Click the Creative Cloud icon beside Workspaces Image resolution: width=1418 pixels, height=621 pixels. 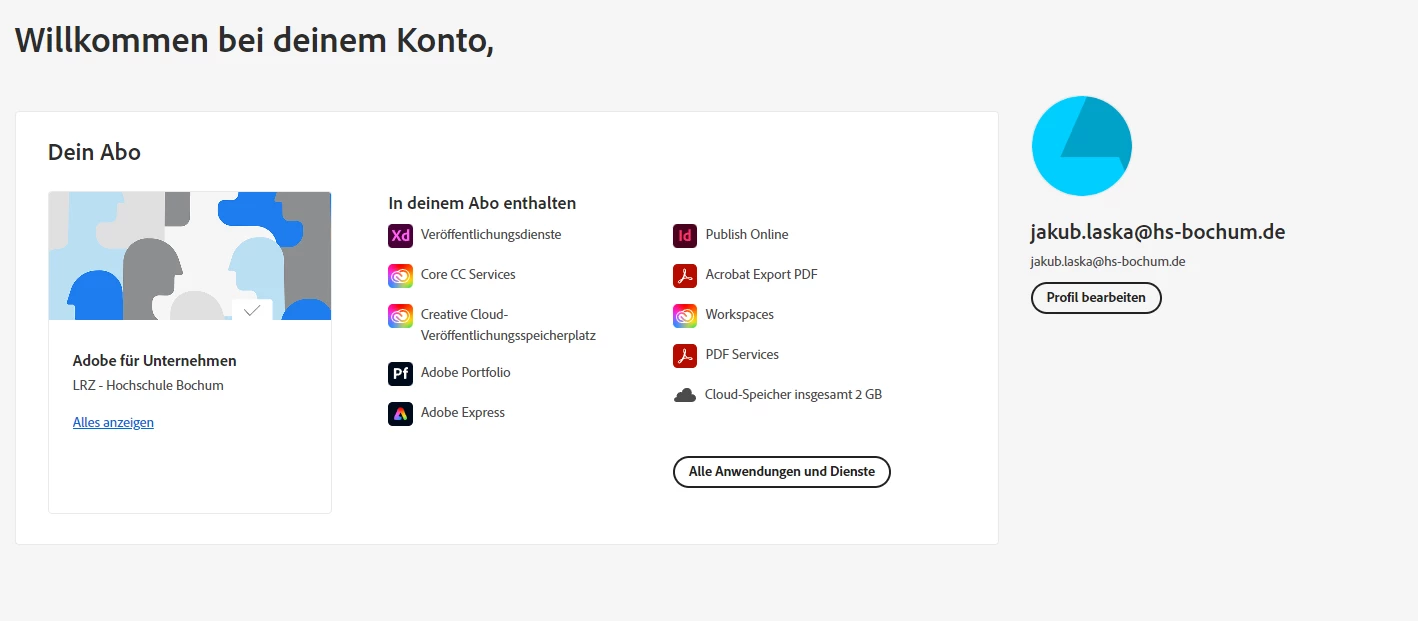pos(685,316)
